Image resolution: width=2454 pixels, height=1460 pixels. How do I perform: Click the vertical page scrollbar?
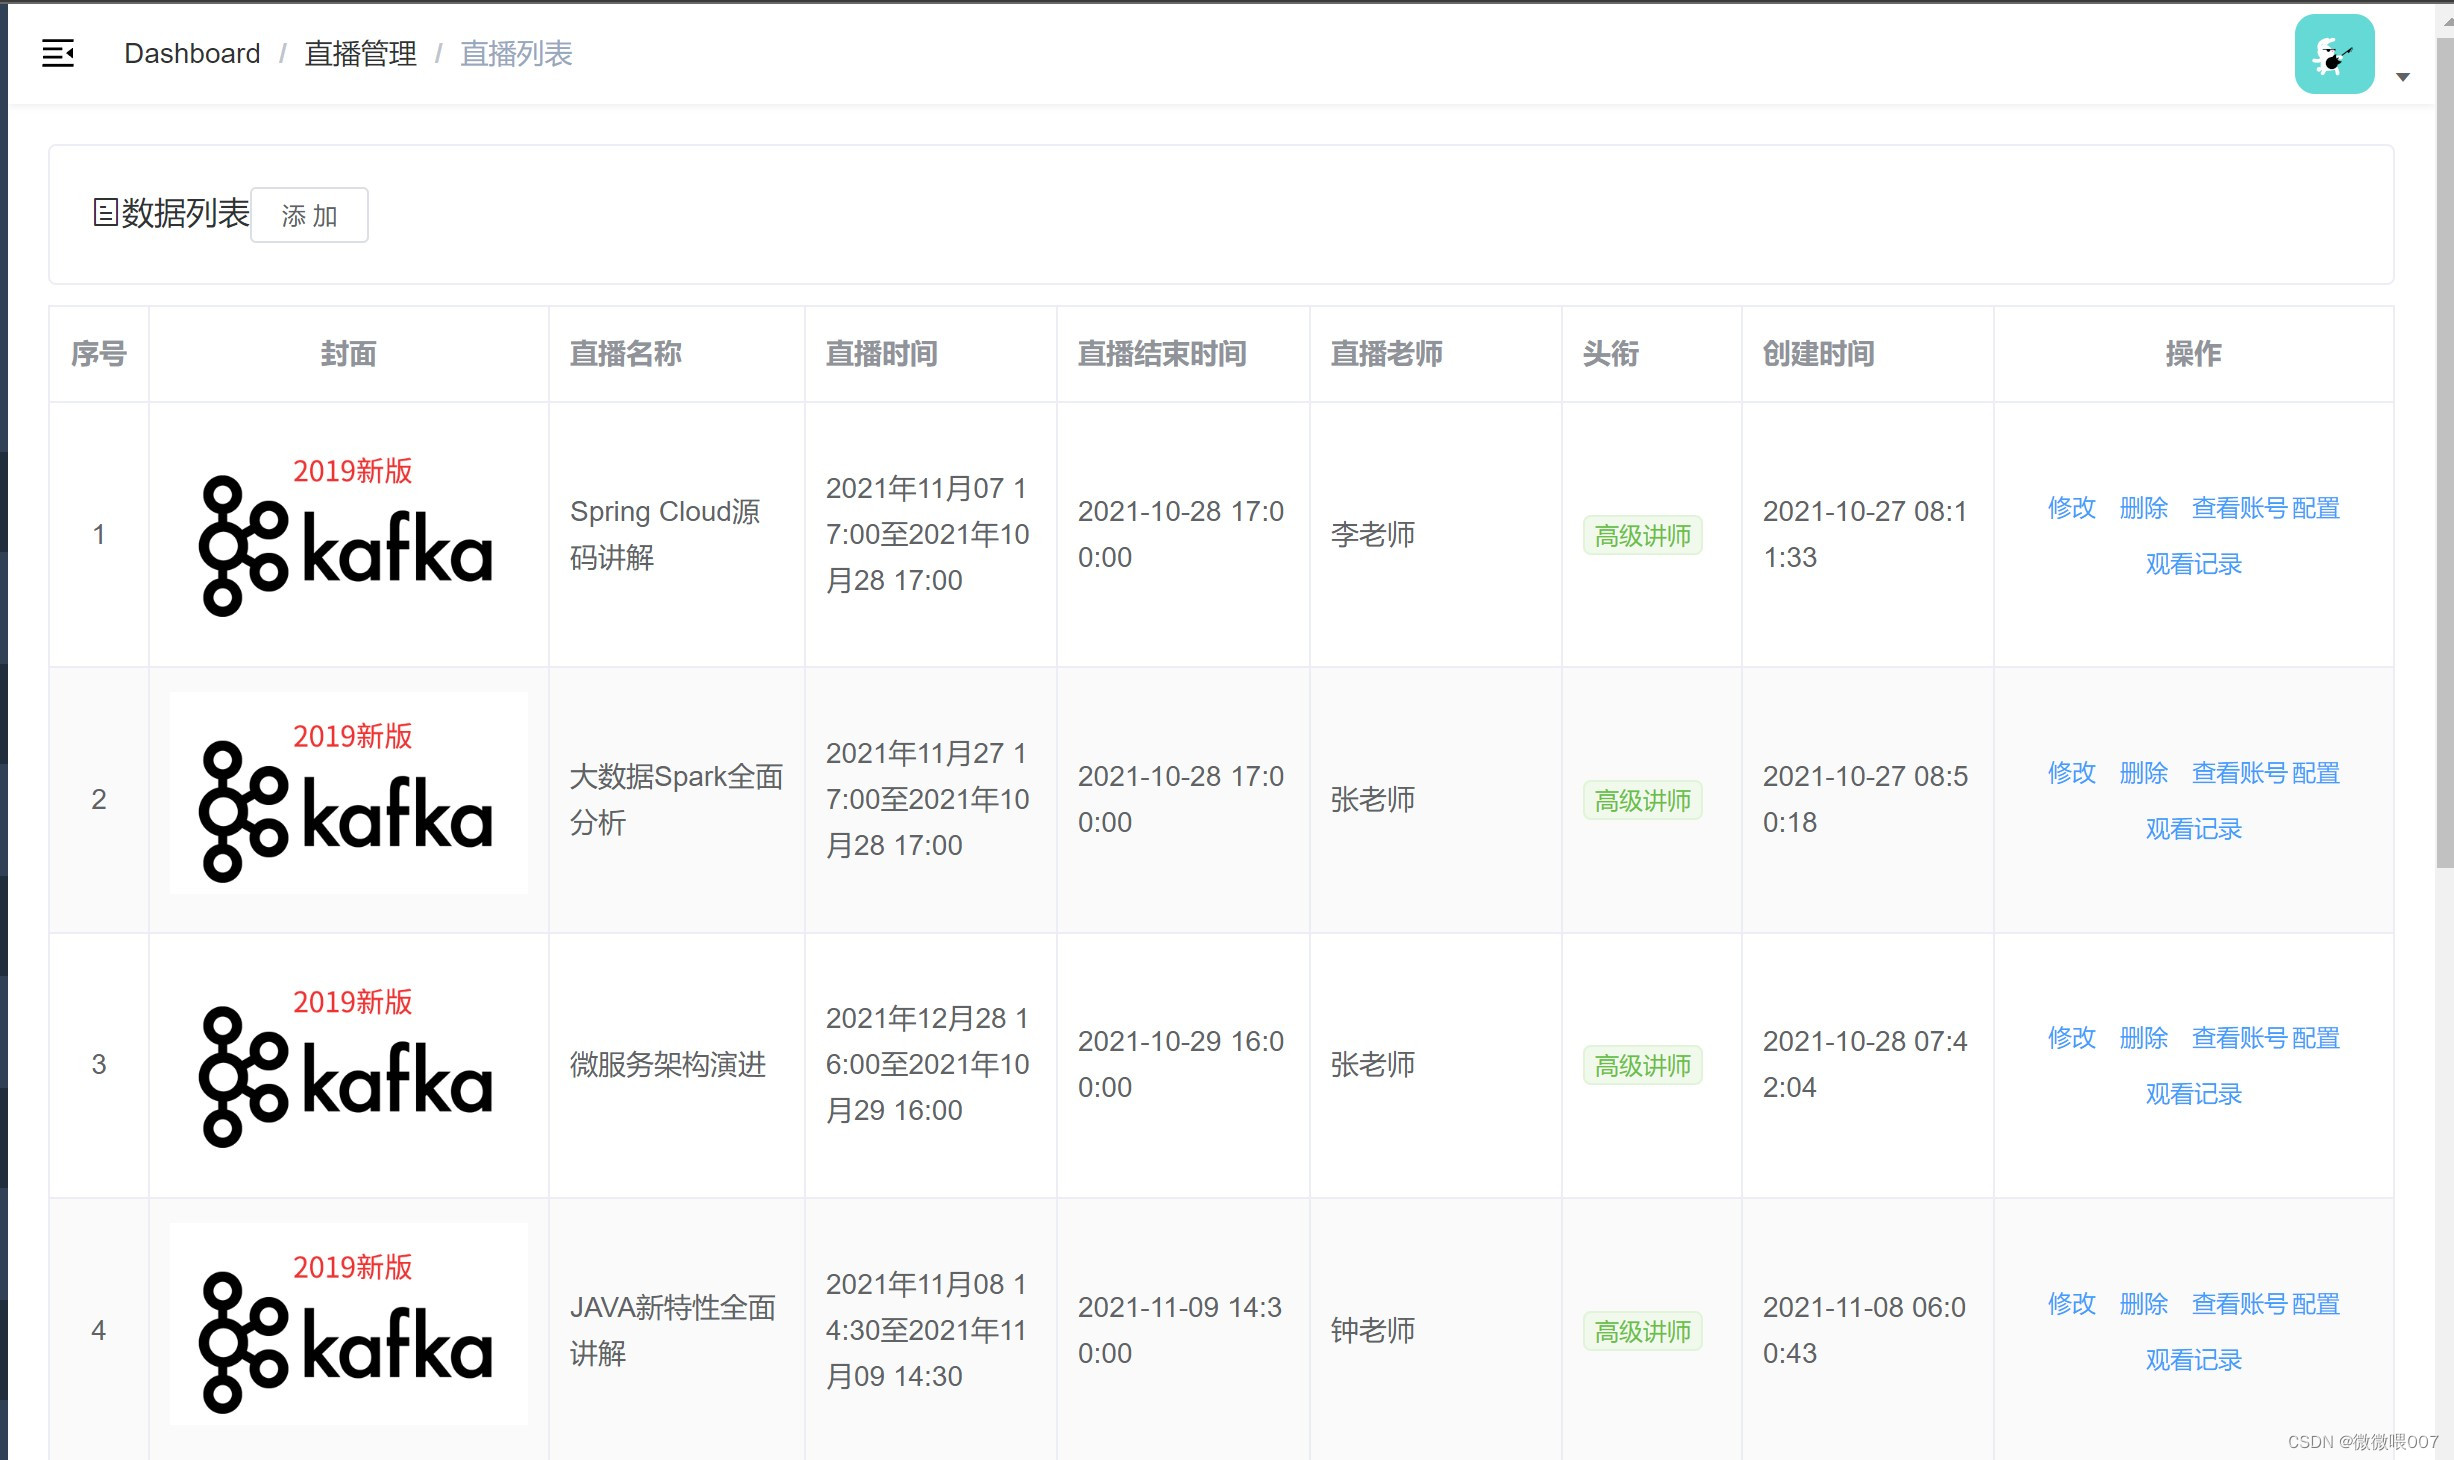pos(2444,450)
